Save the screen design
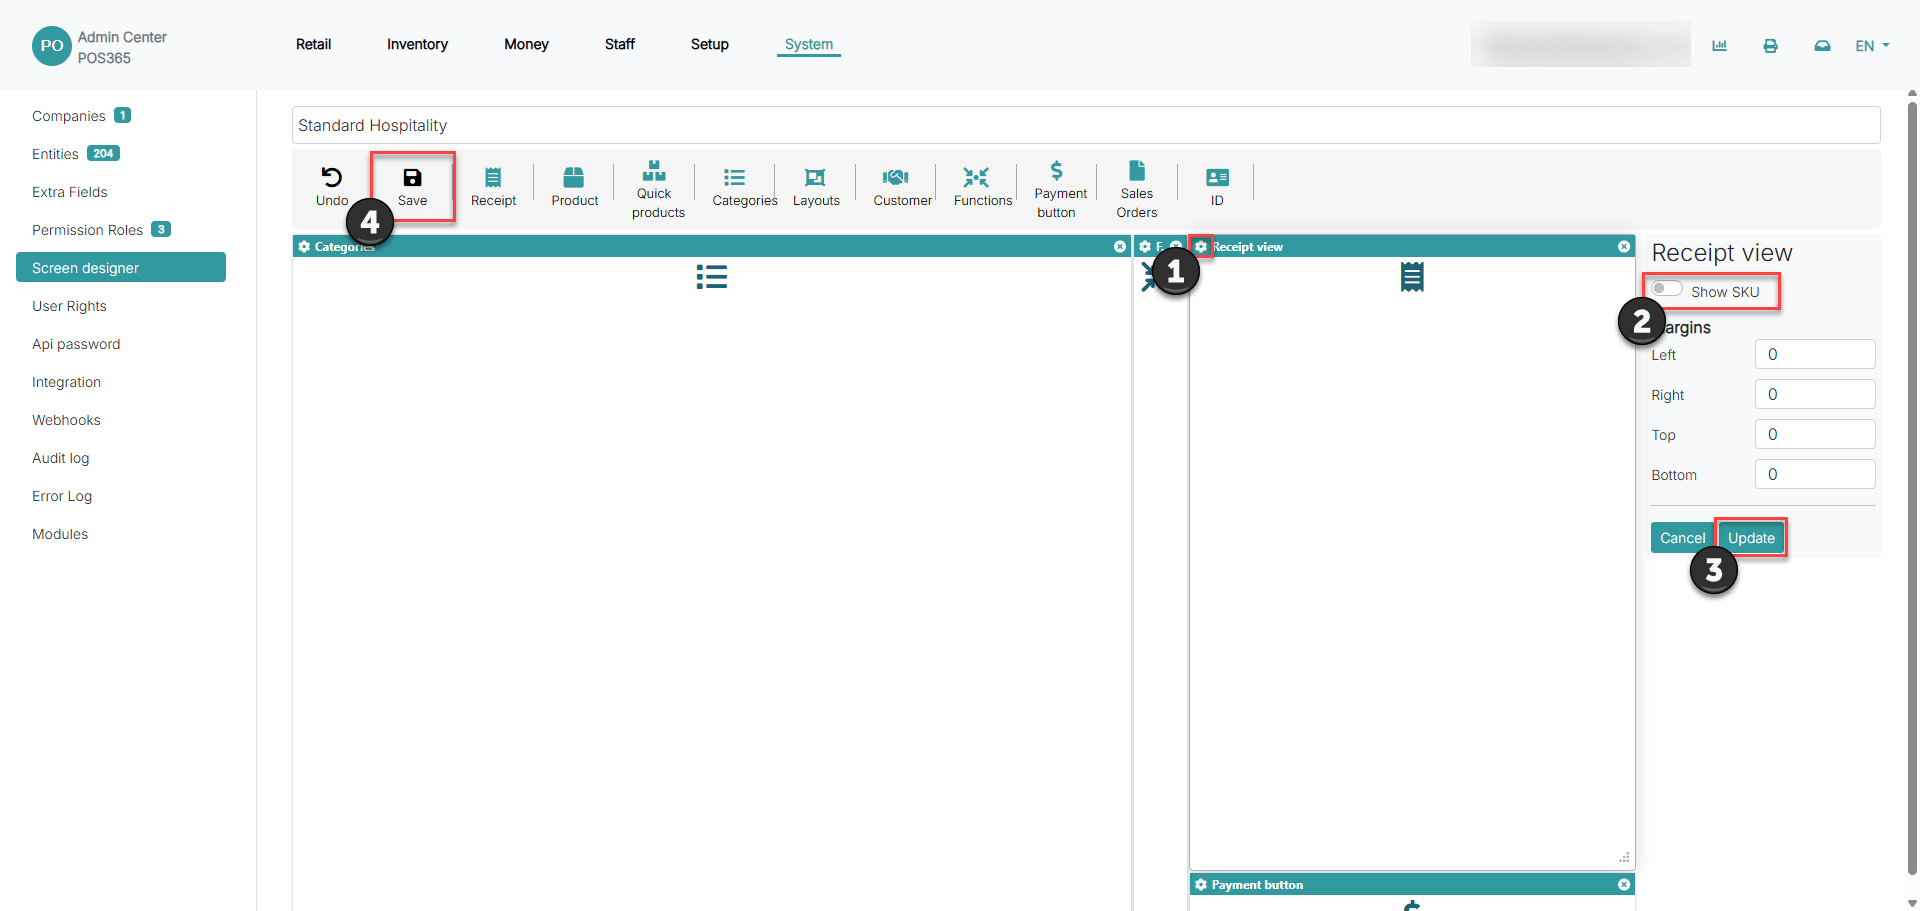1920x911 pixels. coord(412,187)
